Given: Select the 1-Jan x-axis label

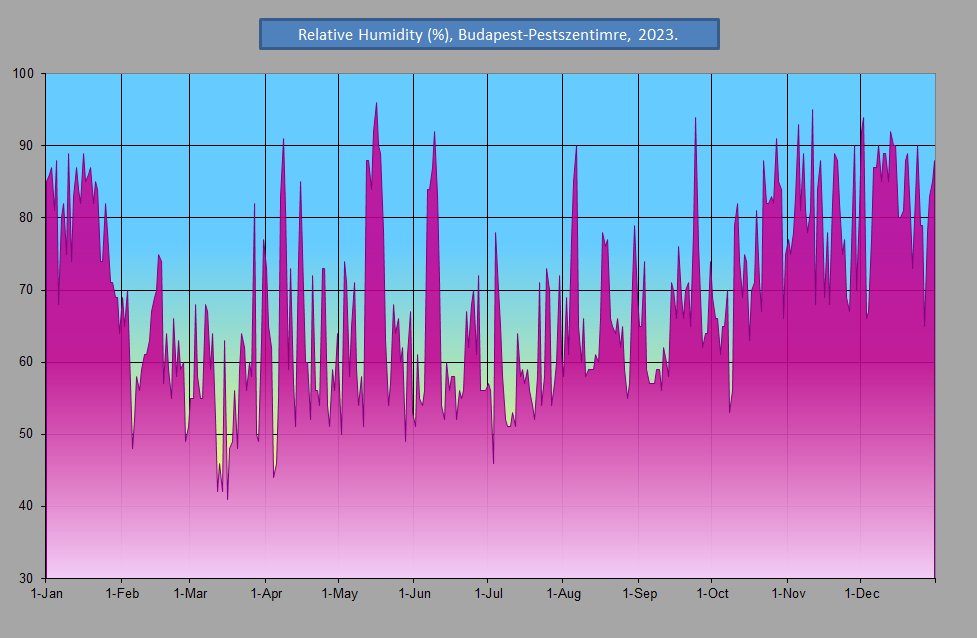Looking at the screenshot, I should (46, 594).
